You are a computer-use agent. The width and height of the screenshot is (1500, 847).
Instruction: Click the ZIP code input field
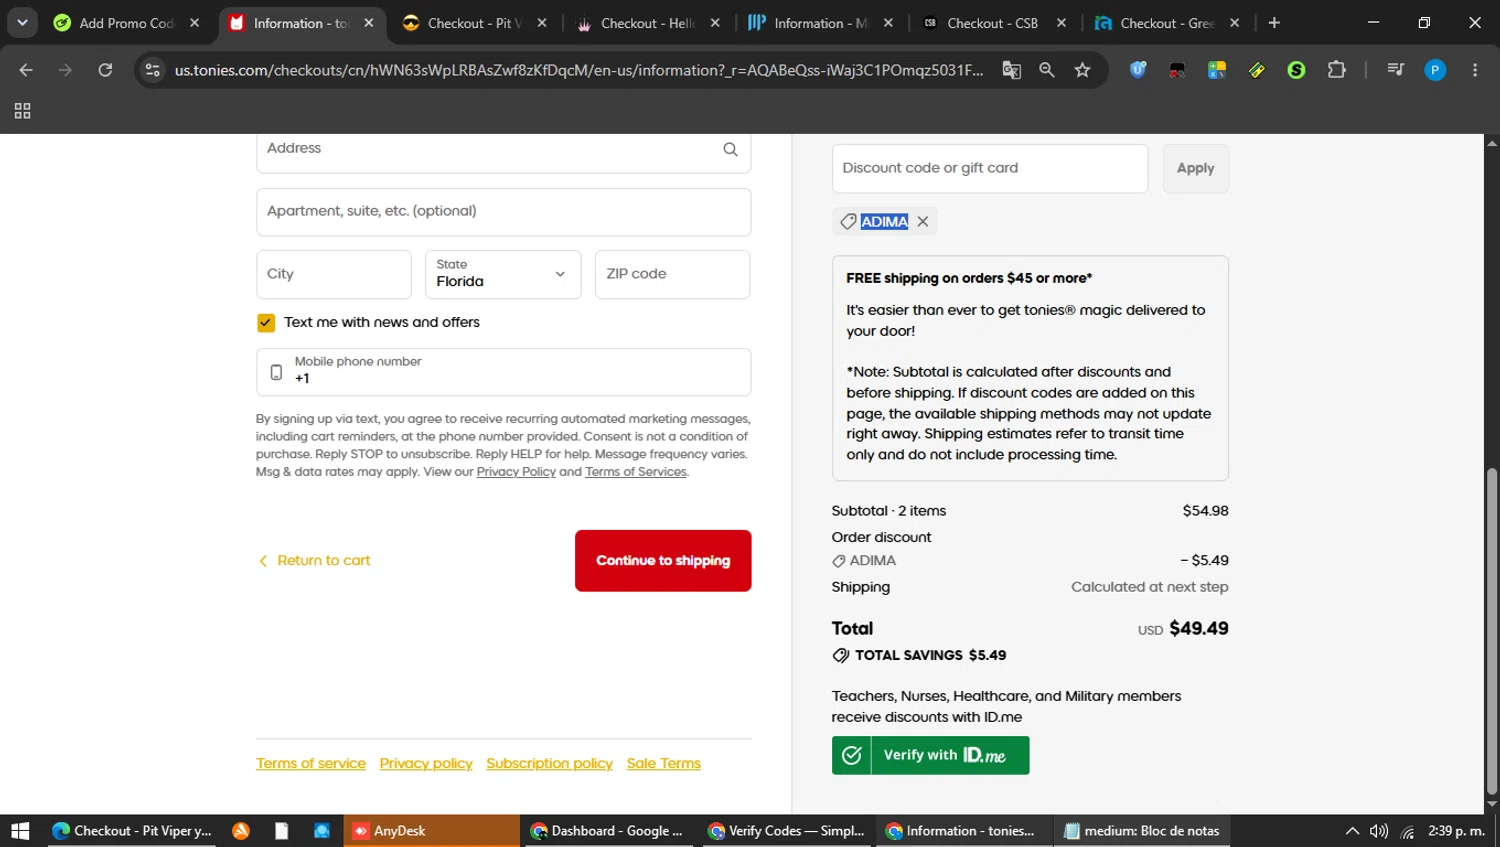coord(672,274)
